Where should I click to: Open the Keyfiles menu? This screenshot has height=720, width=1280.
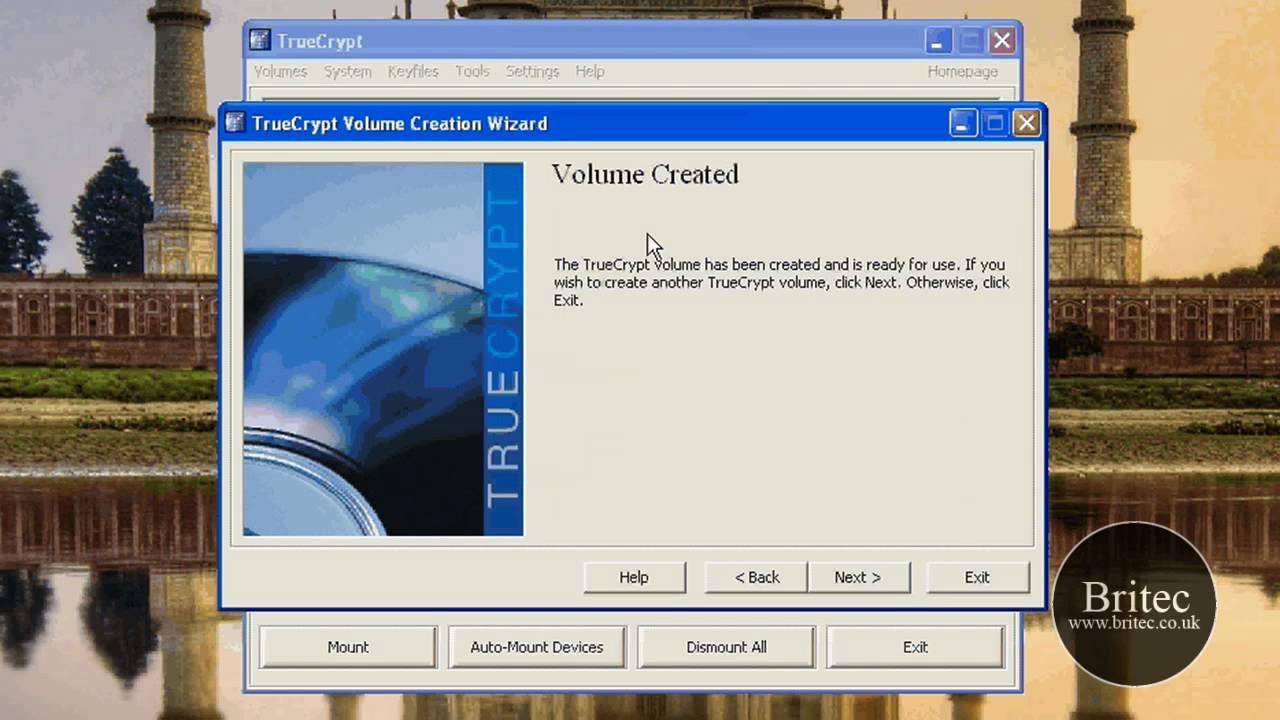413,72
